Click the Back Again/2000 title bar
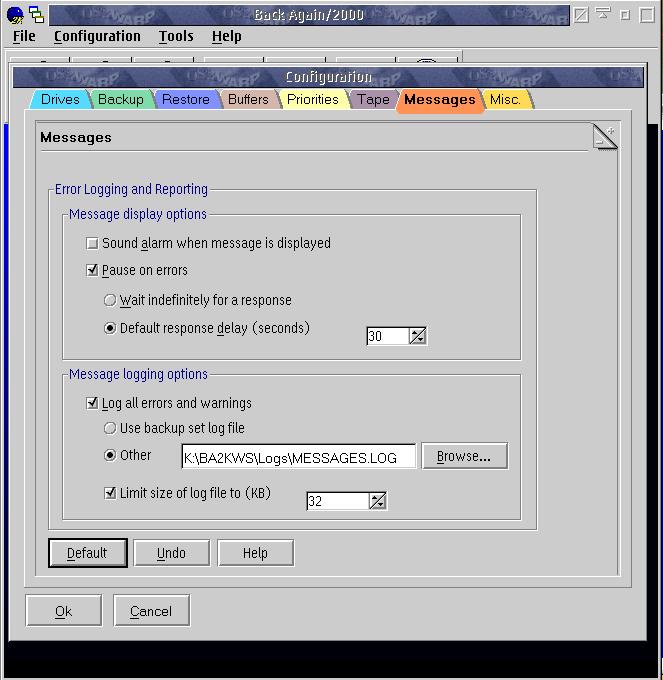The image size is (663, 680). pos(309,15)
